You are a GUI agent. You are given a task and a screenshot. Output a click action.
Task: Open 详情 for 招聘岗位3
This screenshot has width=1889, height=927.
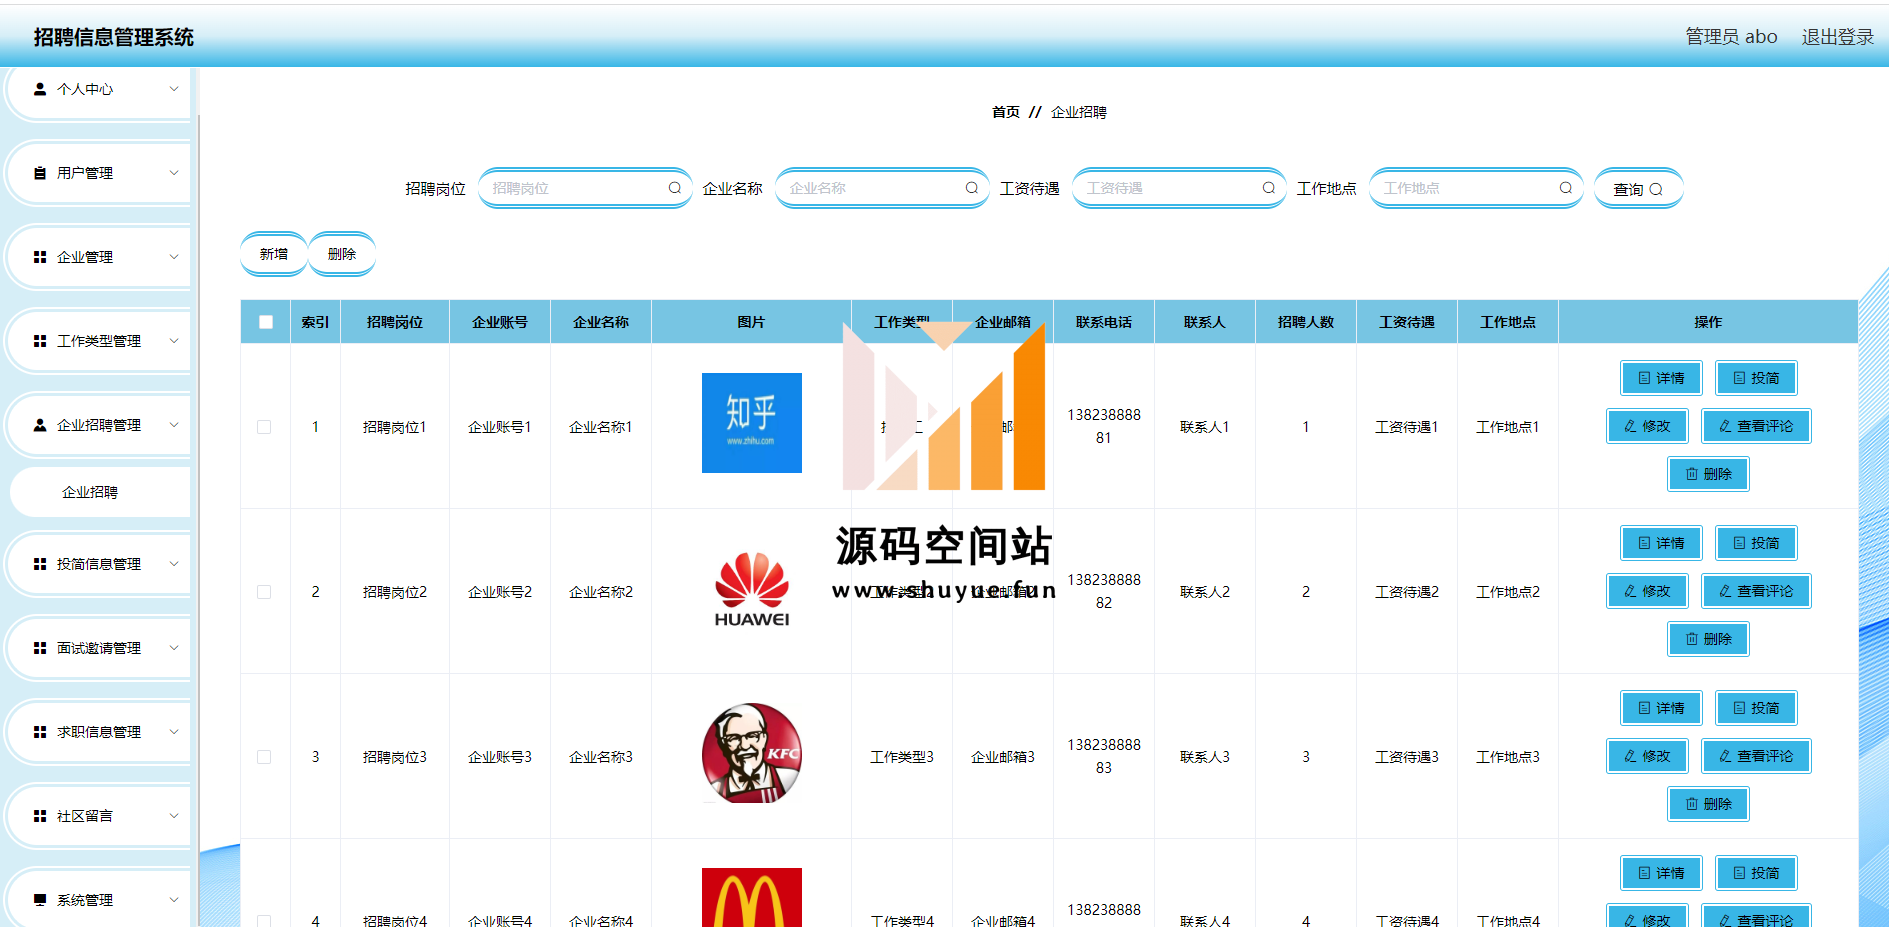[x=1661, y=708]
